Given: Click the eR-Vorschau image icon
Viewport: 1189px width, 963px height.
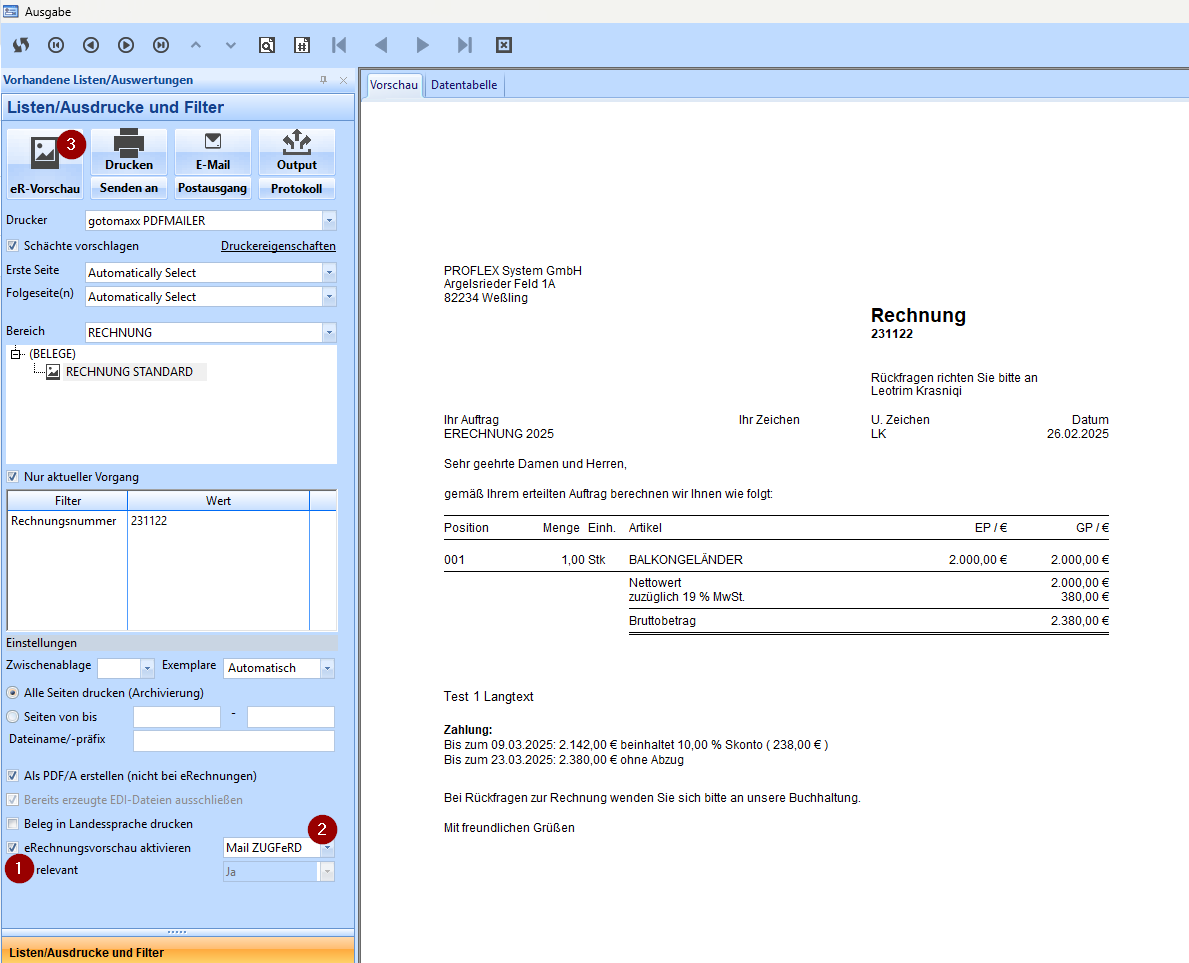Looking at the screenshot, I should (x=45, y=152).
